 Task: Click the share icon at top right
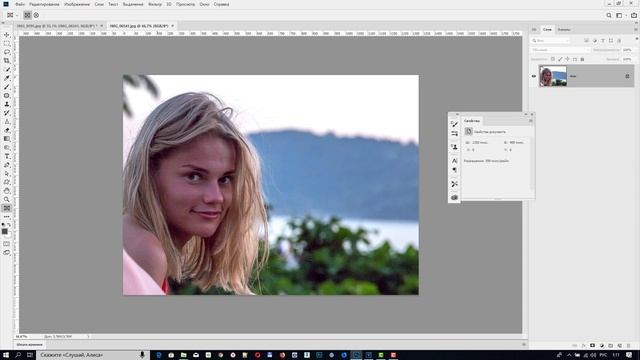(x=634, y=15)
